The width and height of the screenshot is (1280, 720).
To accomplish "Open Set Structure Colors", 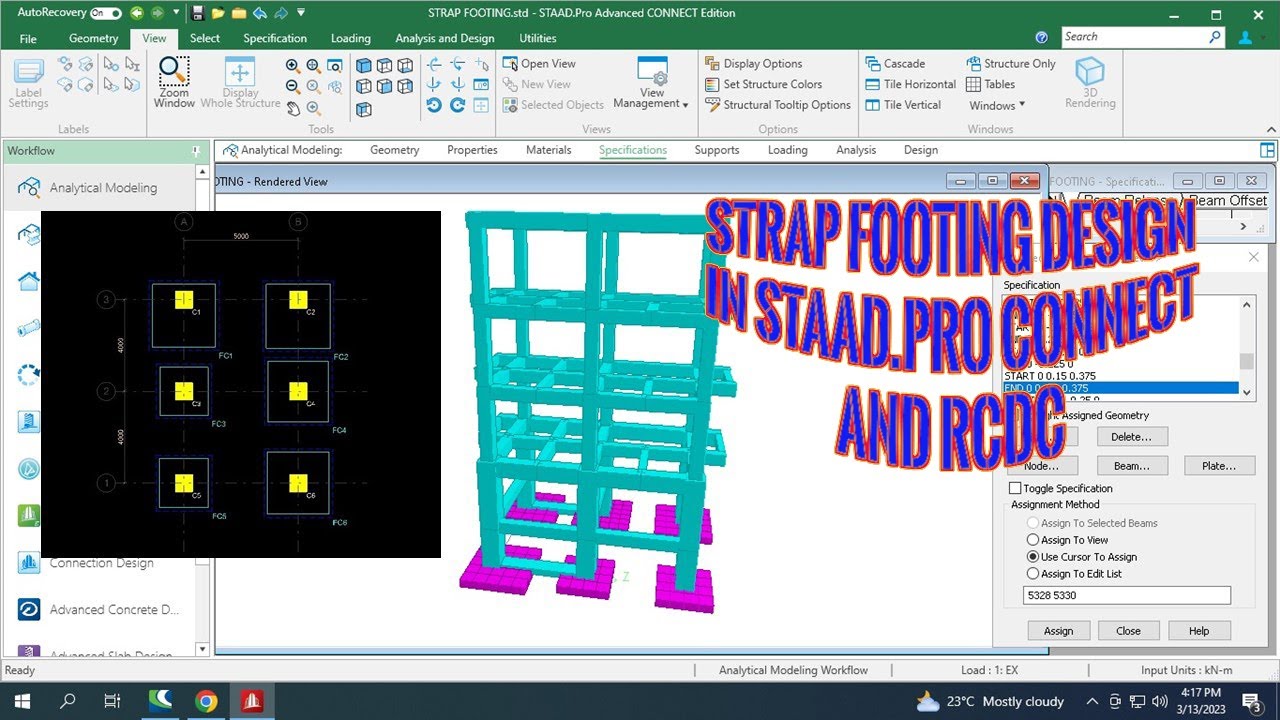I will click(x=763, y=85).
